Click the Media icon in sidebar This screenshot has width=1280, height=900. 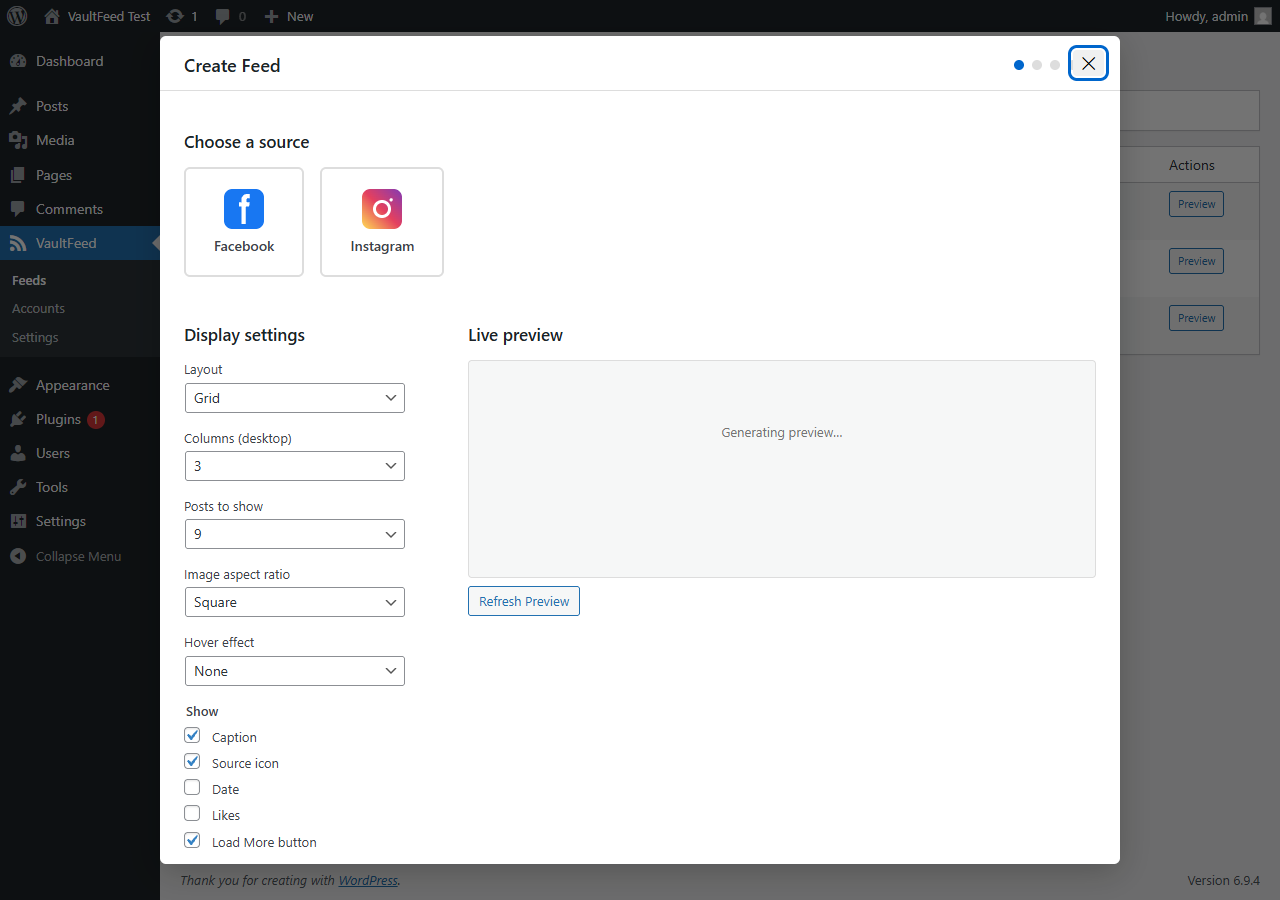[18, 140]
